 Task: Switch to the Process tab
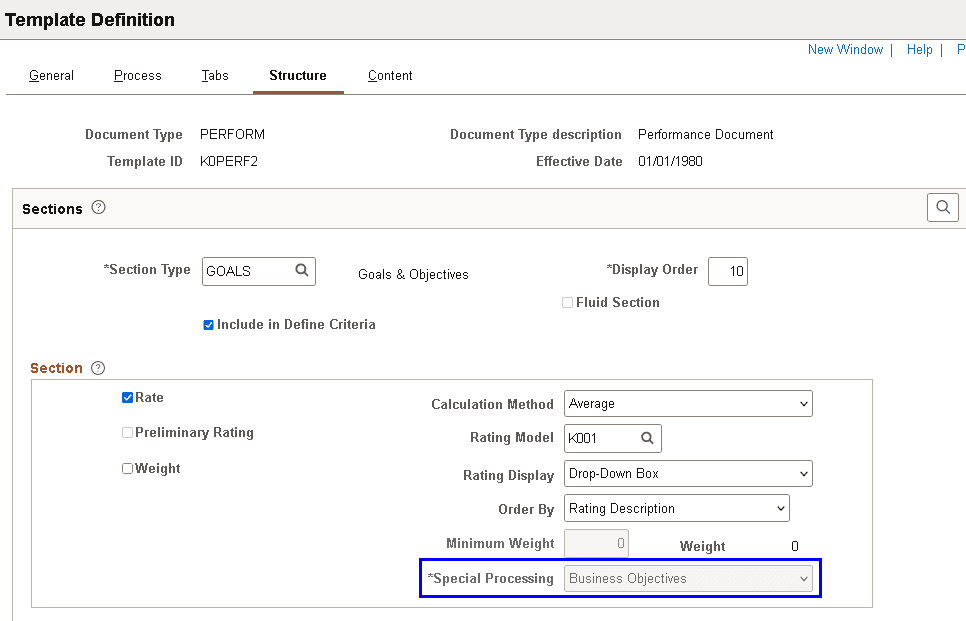point(137,75)
